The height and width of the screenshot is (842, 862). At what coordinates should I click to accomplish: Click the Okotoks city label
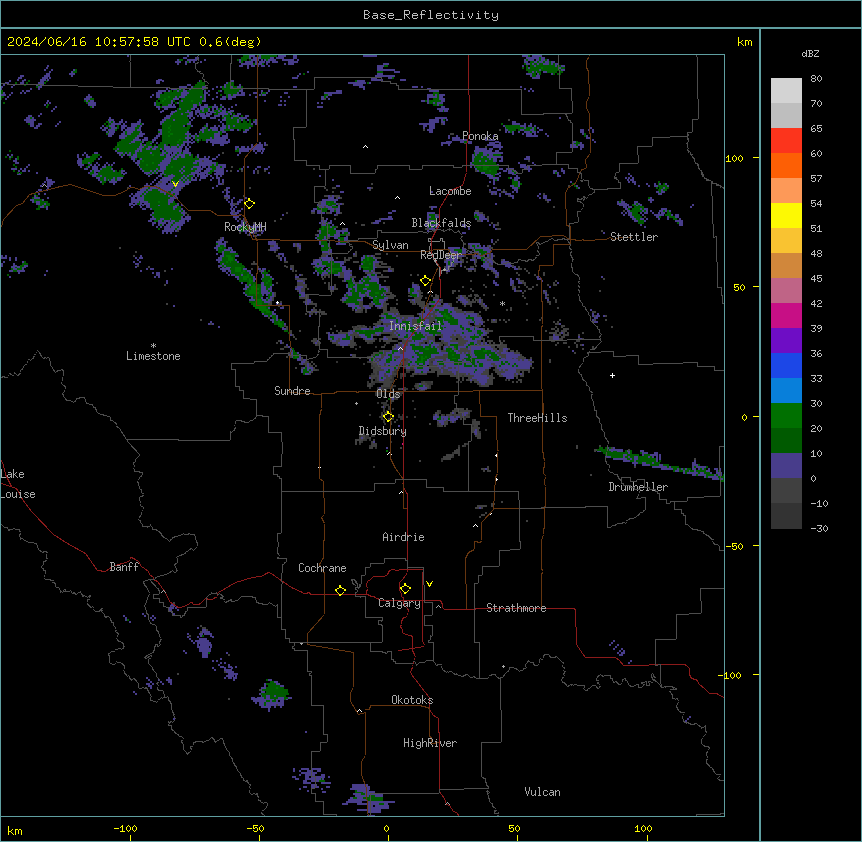coord(412,700)
